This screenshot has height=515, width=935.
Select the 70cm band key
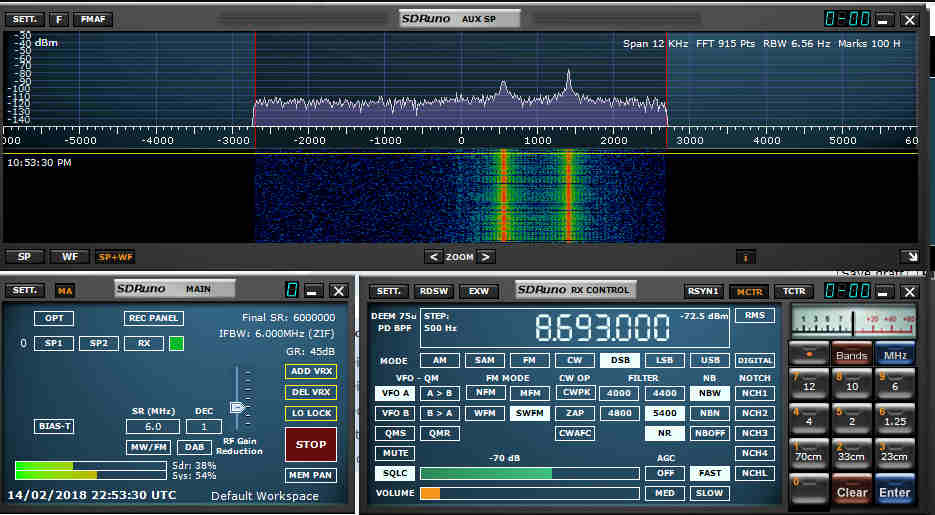pos(809,454)
